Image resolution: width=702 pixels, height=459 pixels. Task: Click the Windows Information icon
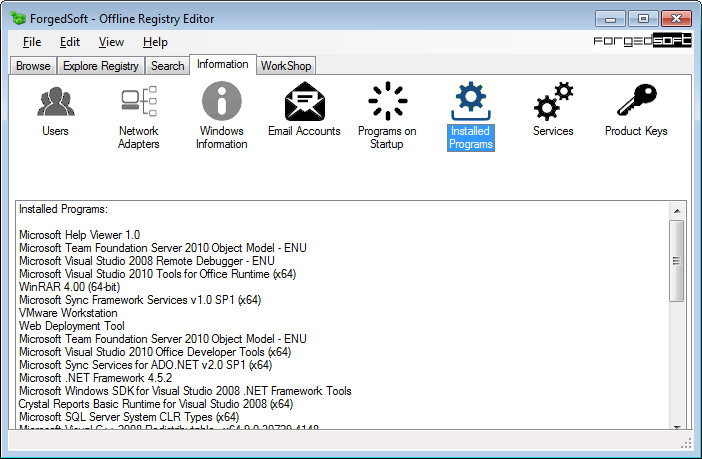point(222,101)
